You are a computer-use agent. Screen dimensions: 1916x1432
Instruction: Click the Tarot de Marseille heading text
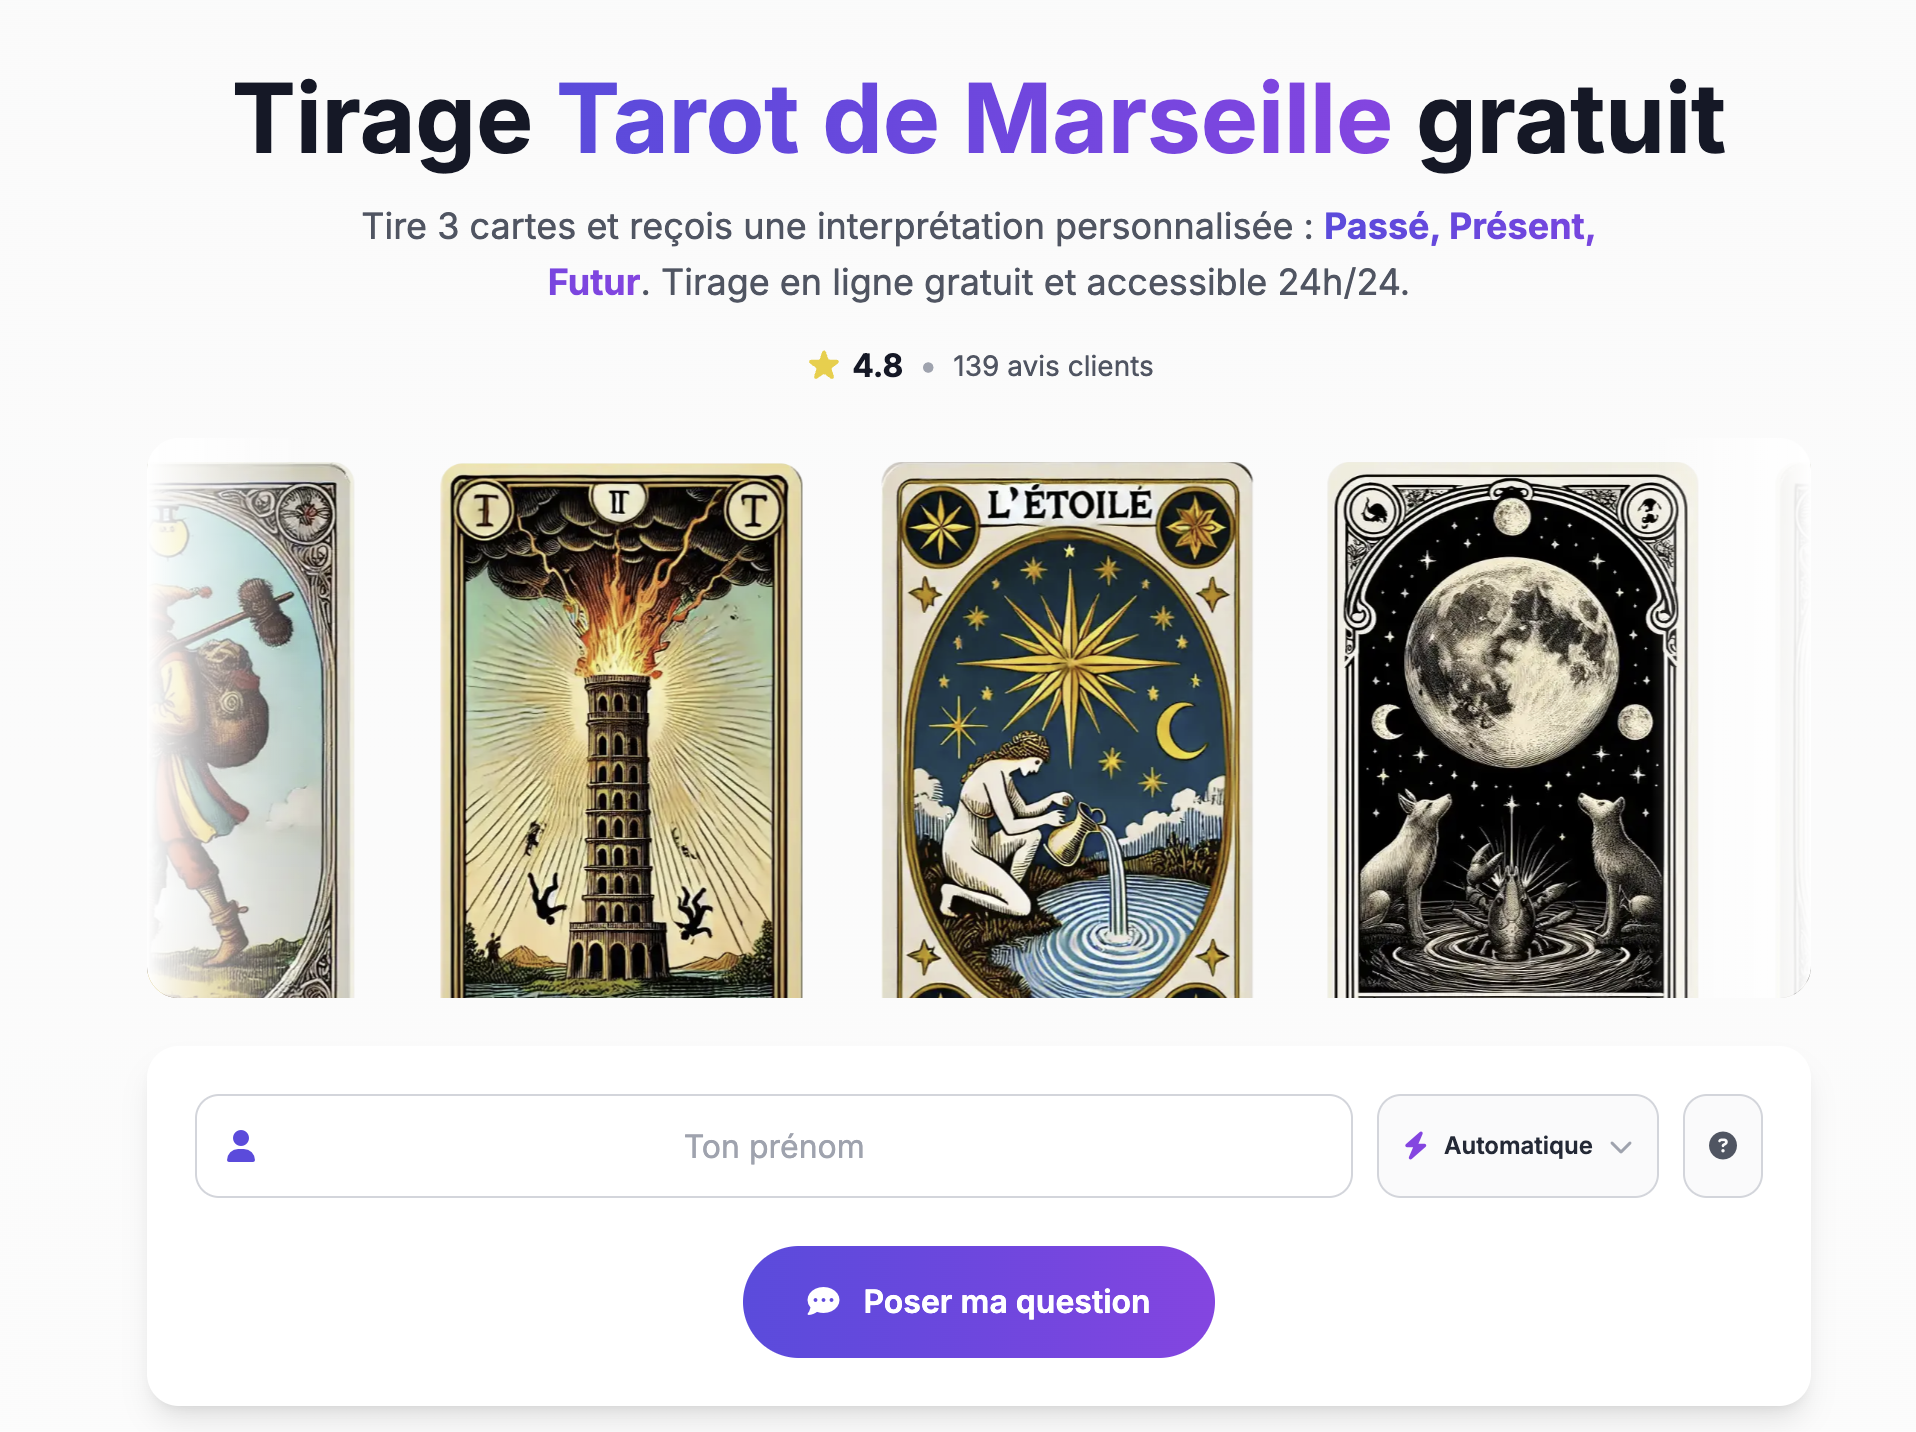click(975, 120)
